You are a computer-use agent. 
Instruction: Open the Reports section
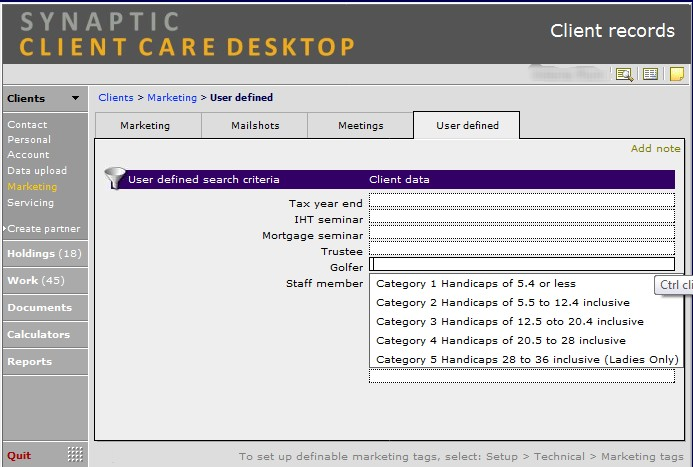[45, 361]
